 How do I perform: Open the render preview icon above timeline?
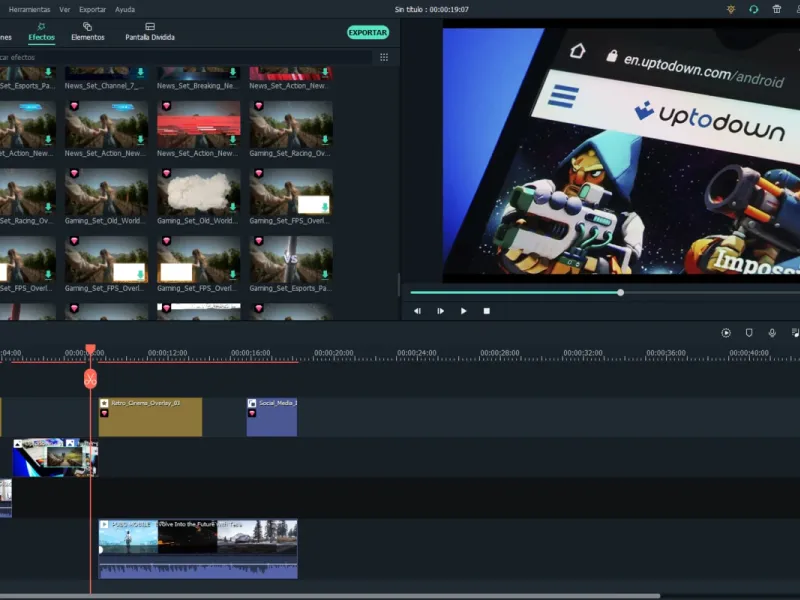click(726, 333)
